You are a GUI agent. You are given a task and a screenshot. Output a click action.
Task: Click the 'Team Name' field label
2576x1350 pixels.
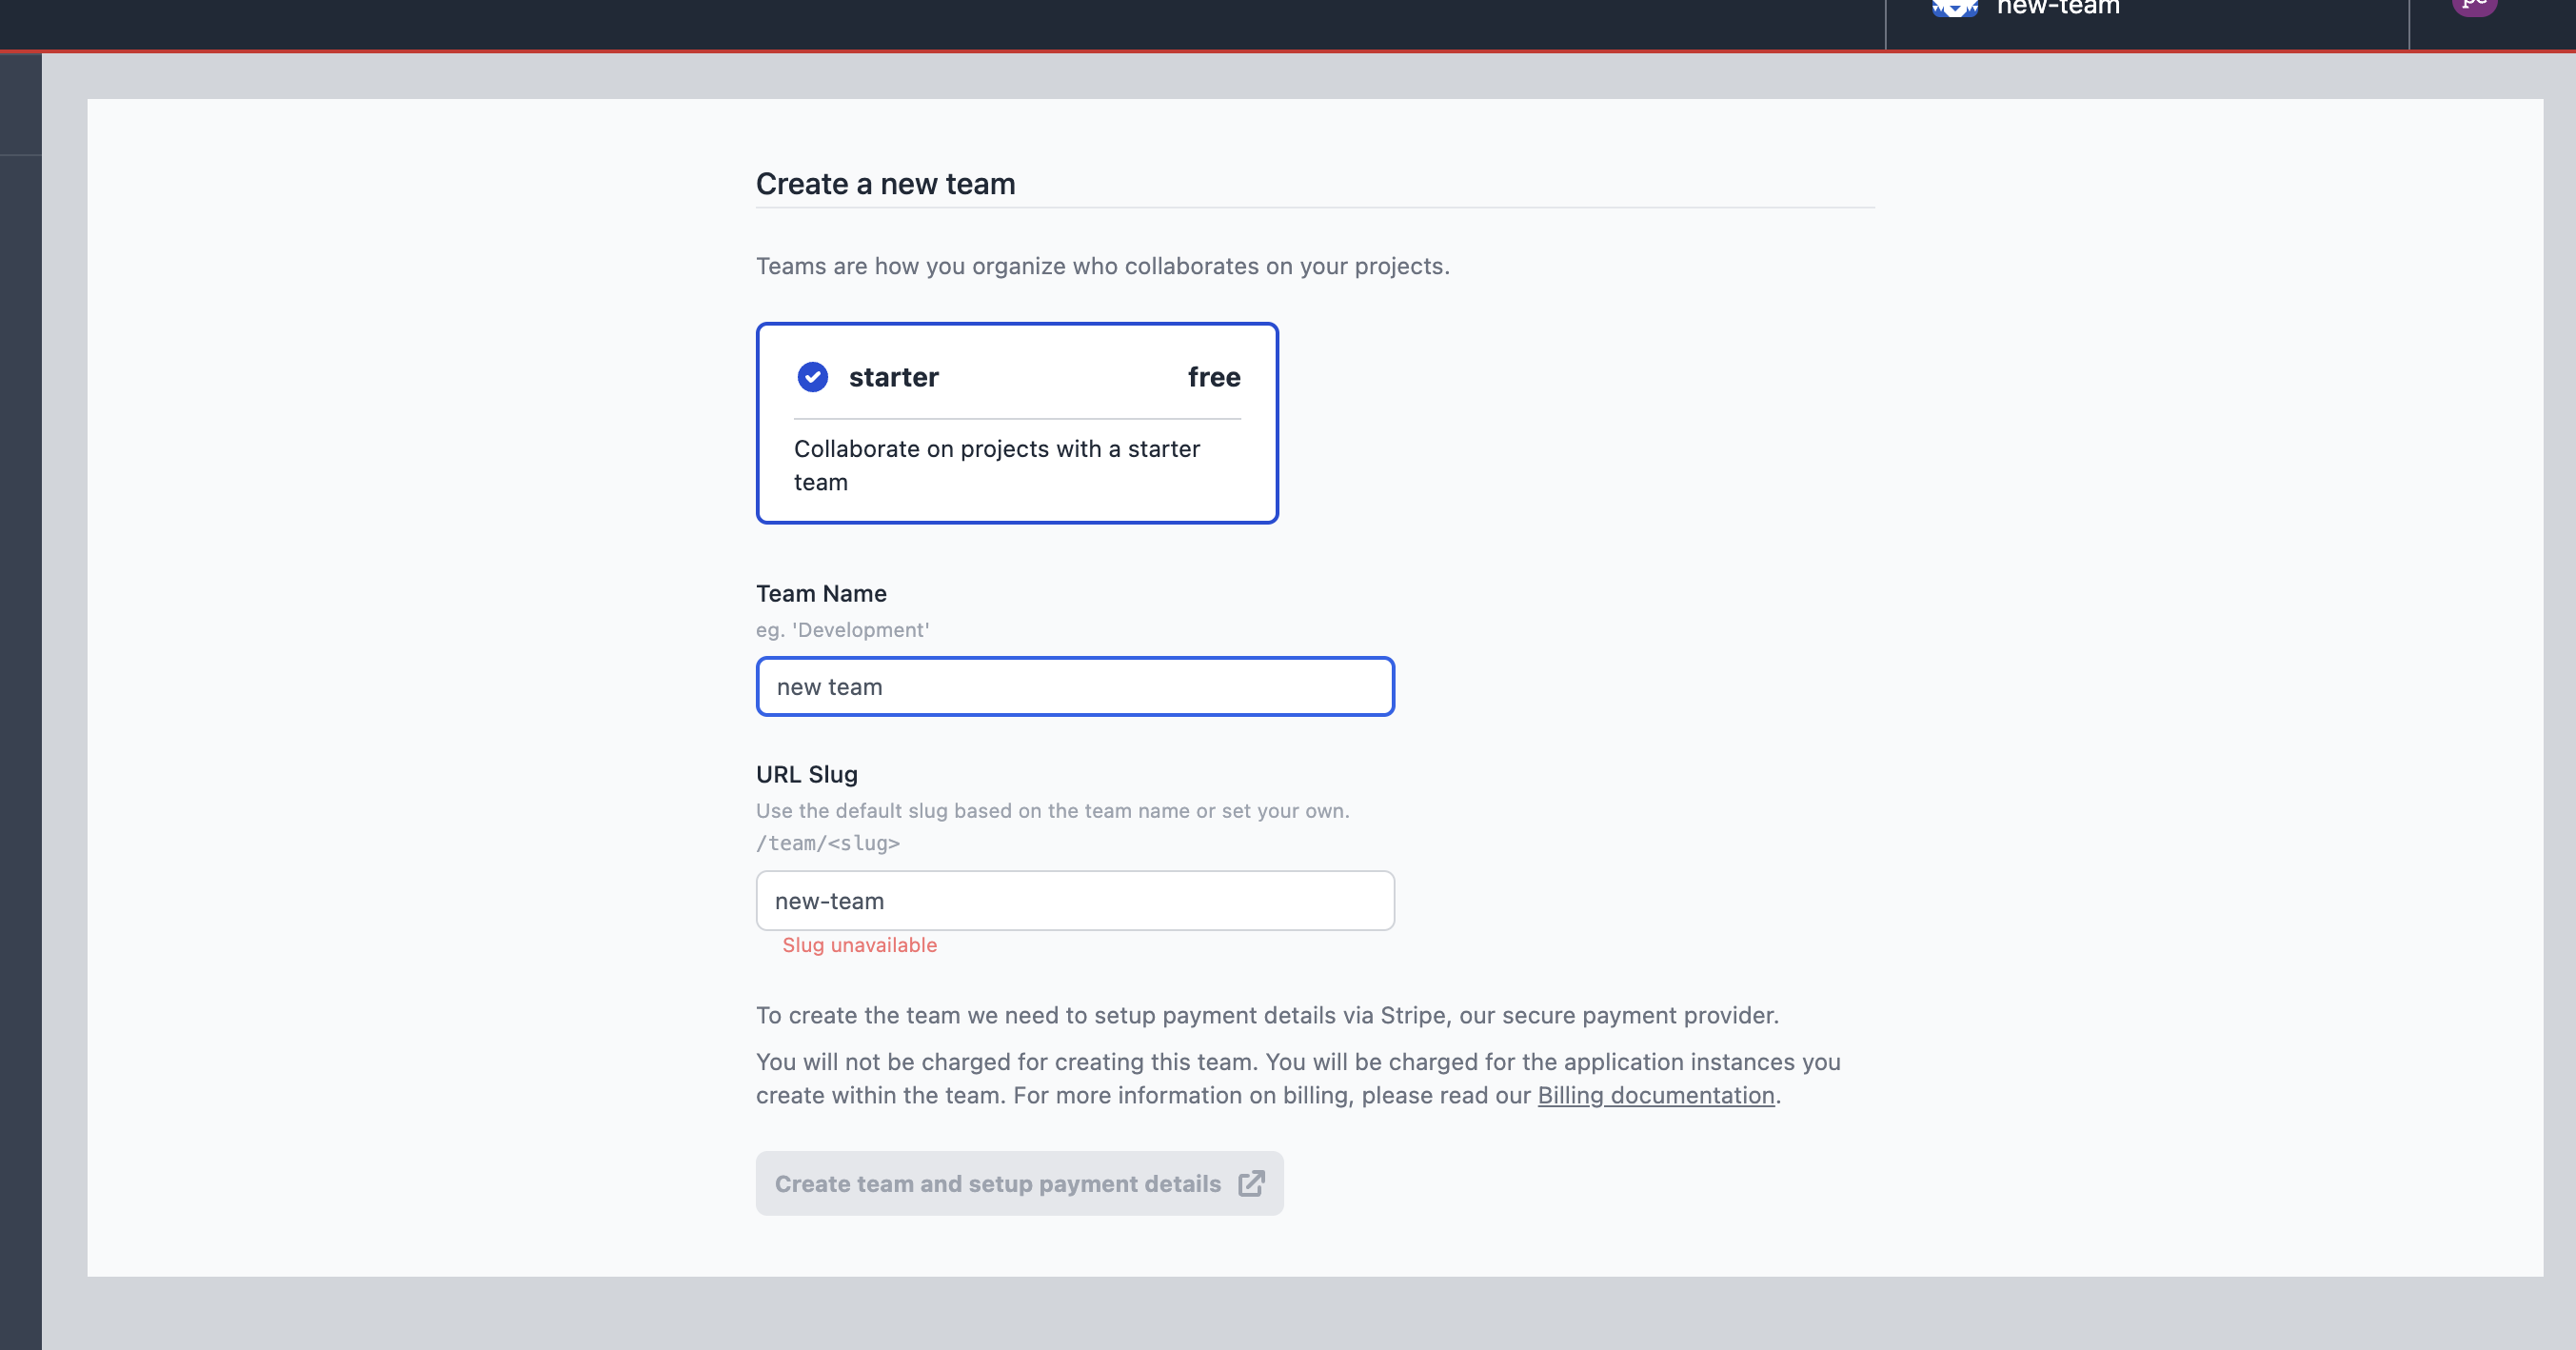click(820, 593)
